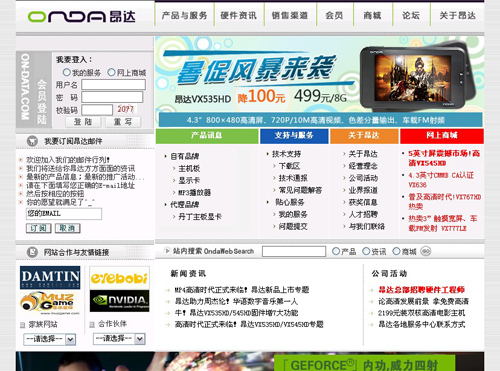The height and width of the screenshot is (371, 500).
Task: Click the round GO search icon
Action: coord(426,251)
